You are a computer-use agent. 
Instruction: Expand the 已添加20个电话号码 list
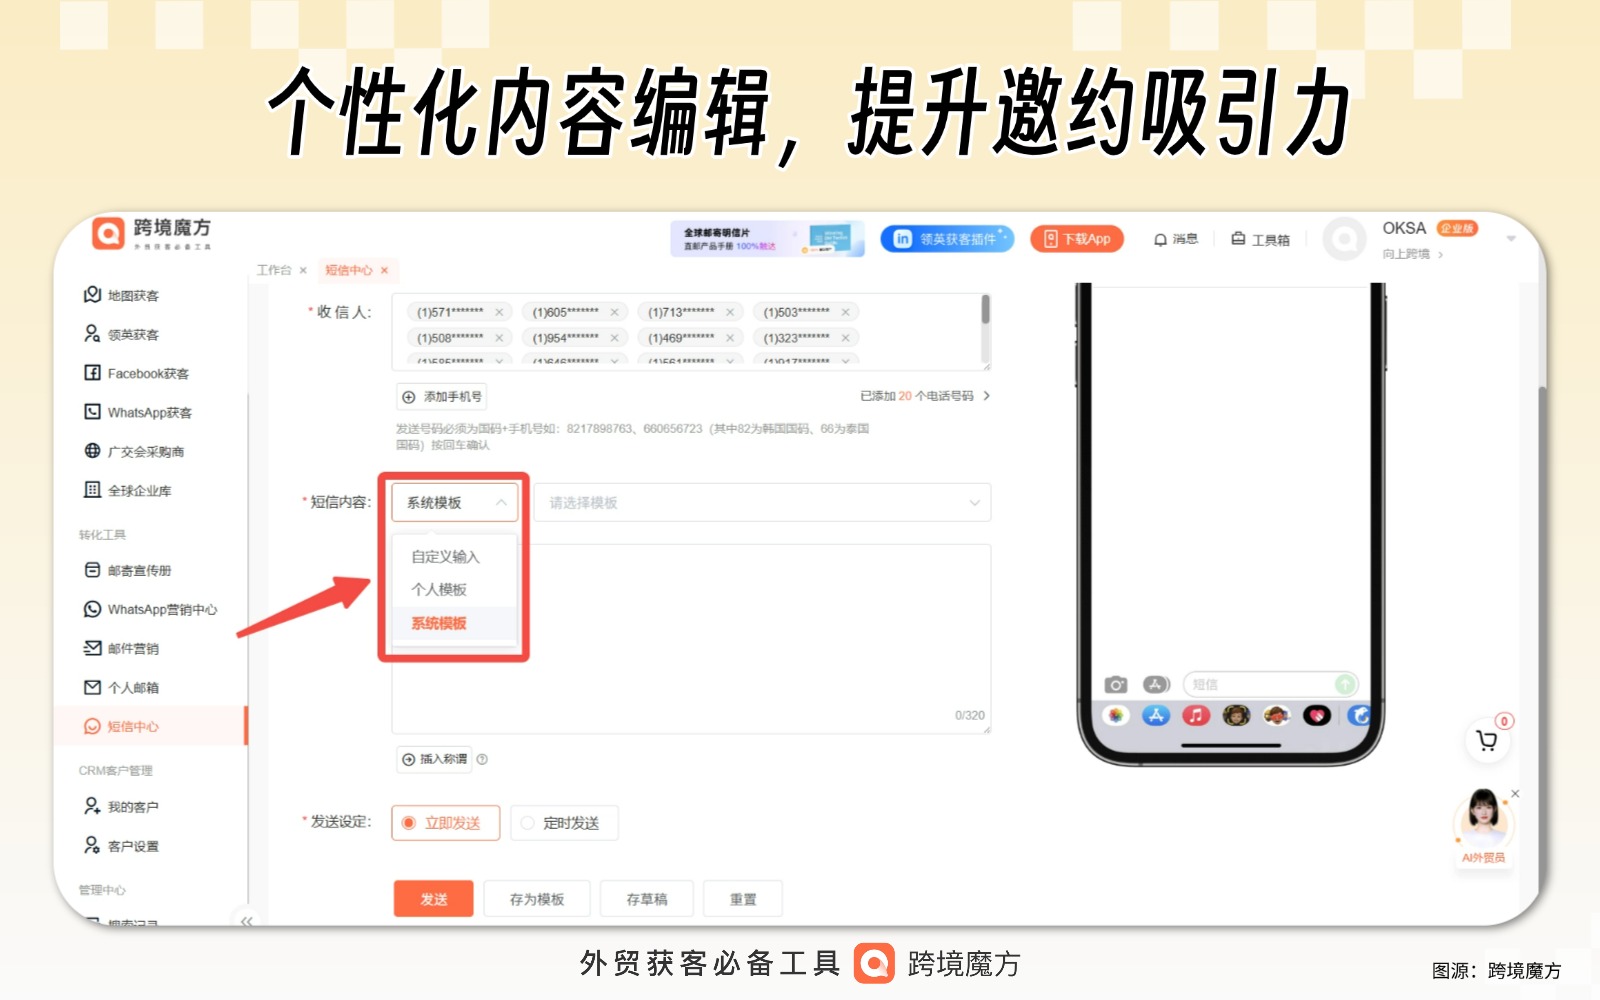pyautogui.click(x=986, y=396)
